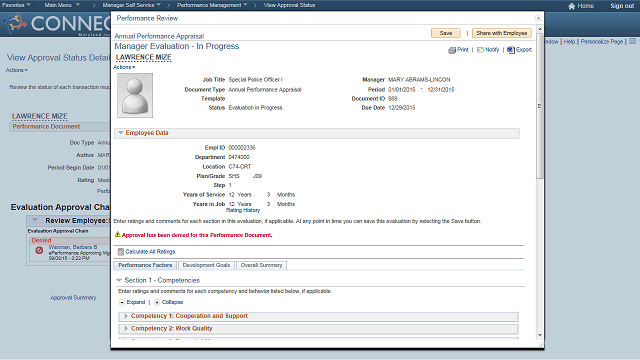Image resolution: width=640 pixels, height=360 pixels.
Task: Click the Export icon
Action: click(x=511, y=50)
